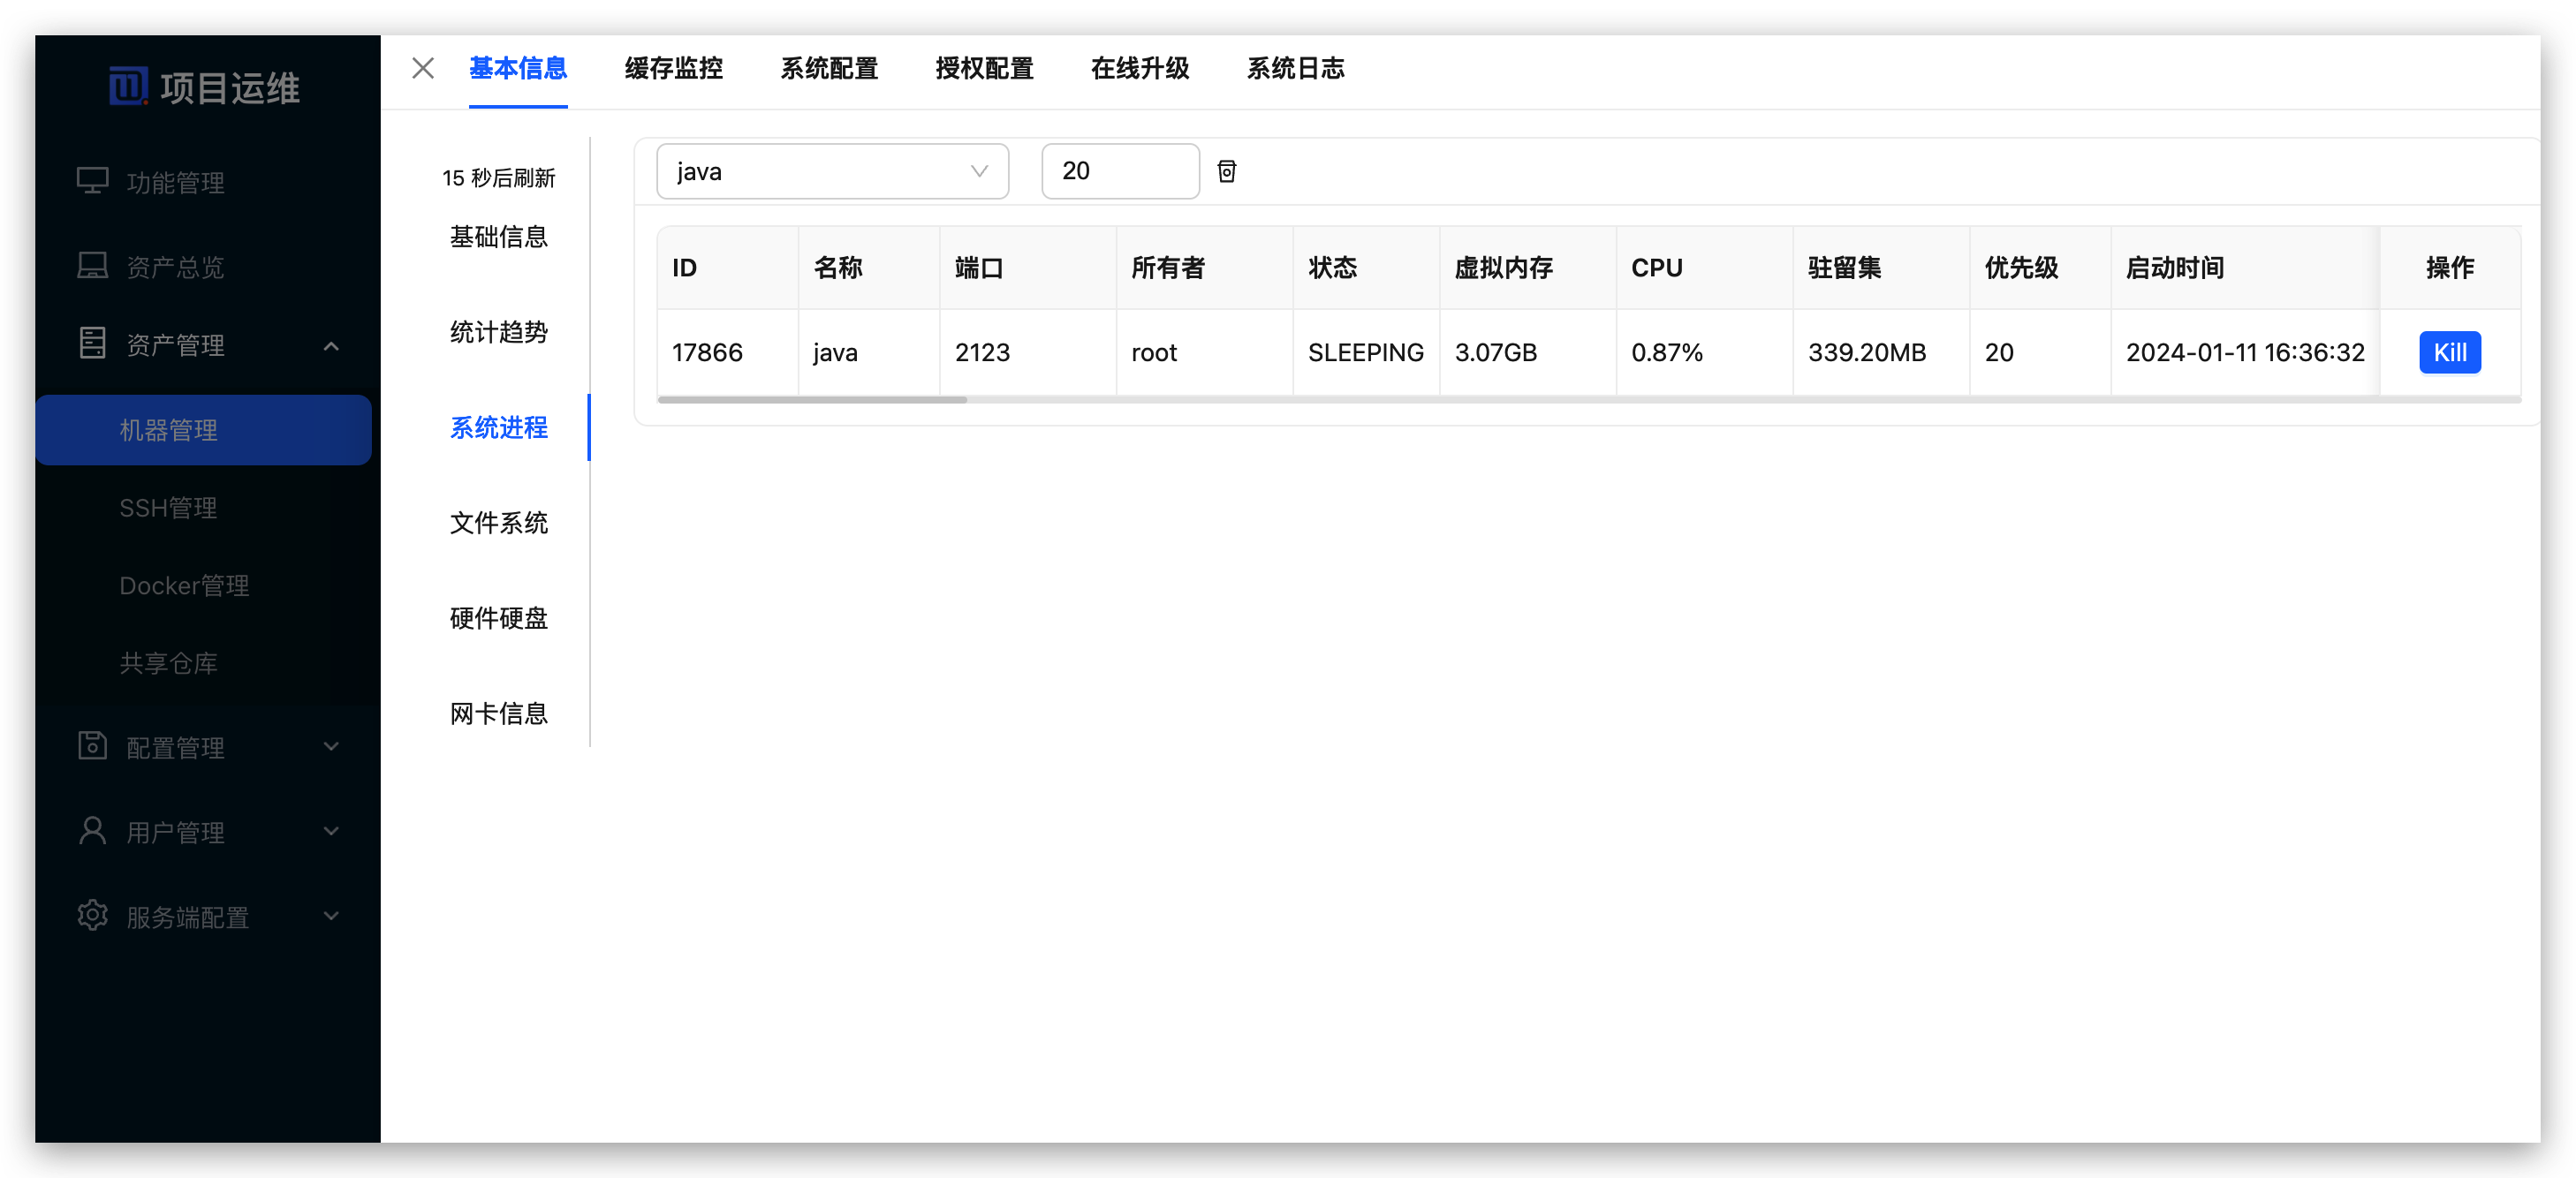Go to SSH管理 page
The width and height of the screenshot is (2576, 1178).
pyautogui.click(x=166, y=507)
